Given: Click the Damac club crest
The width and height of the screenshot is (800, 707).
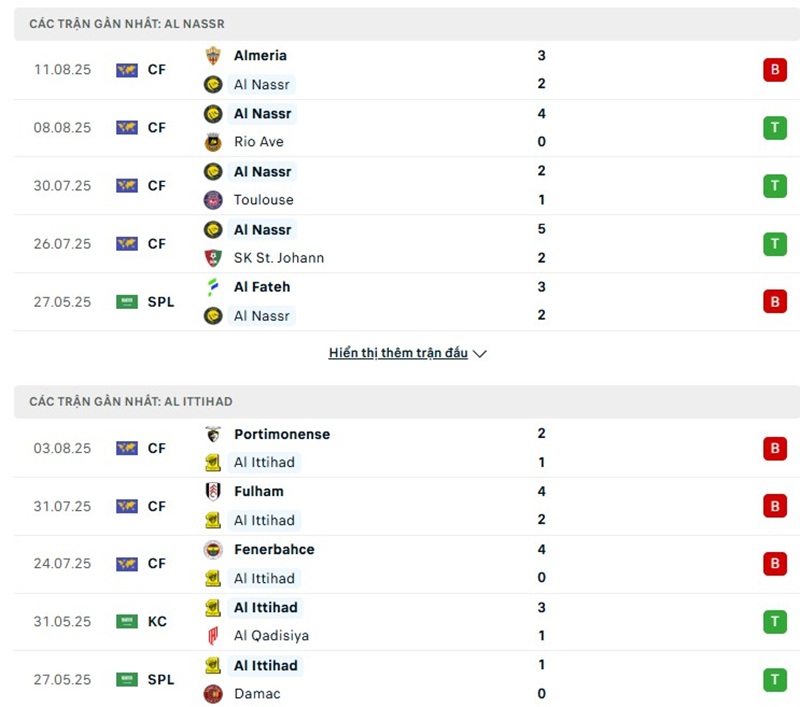Looking at the screenshot, I should [213, 694].
